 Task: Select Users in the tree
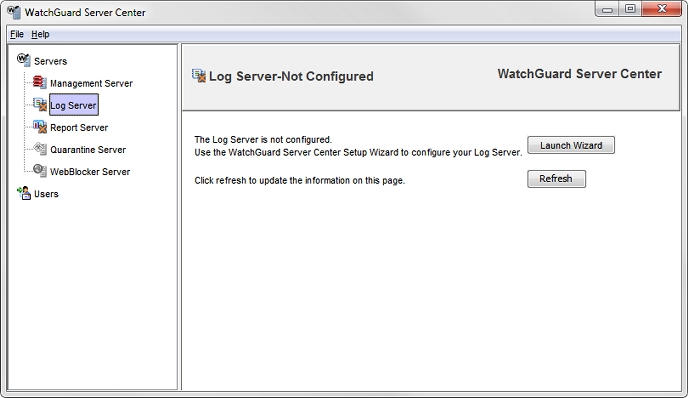[46, 194]
